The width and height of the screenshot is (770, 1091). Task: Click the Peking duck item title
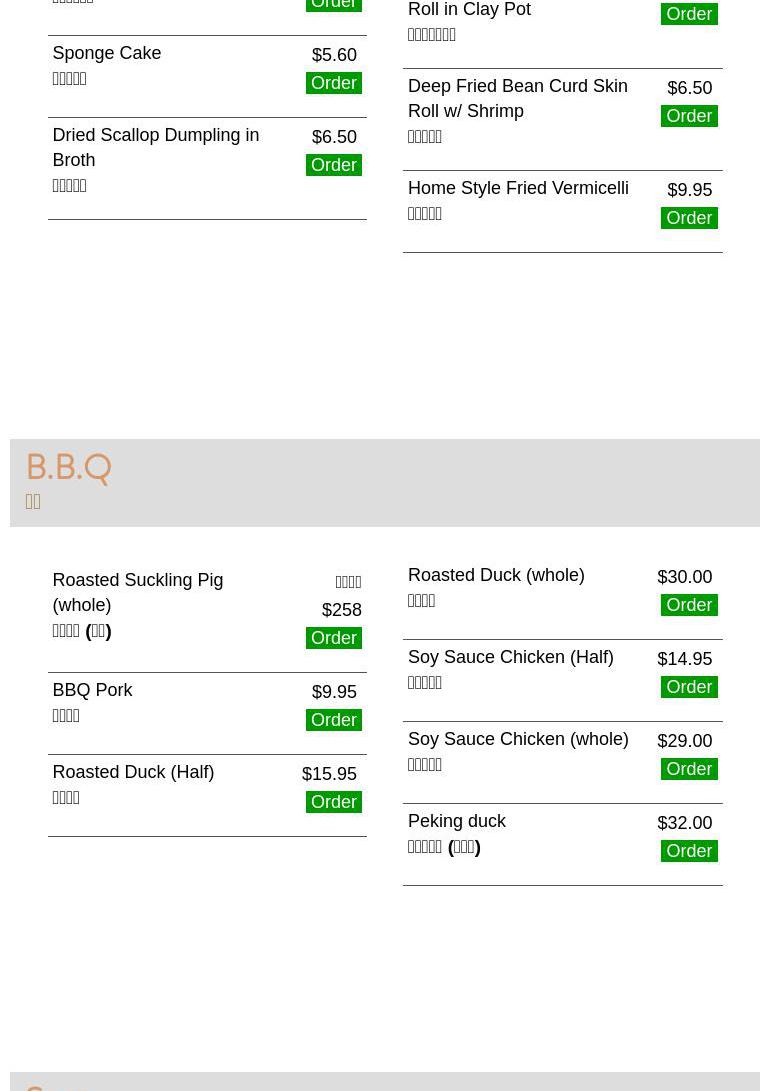coord(456,821)
